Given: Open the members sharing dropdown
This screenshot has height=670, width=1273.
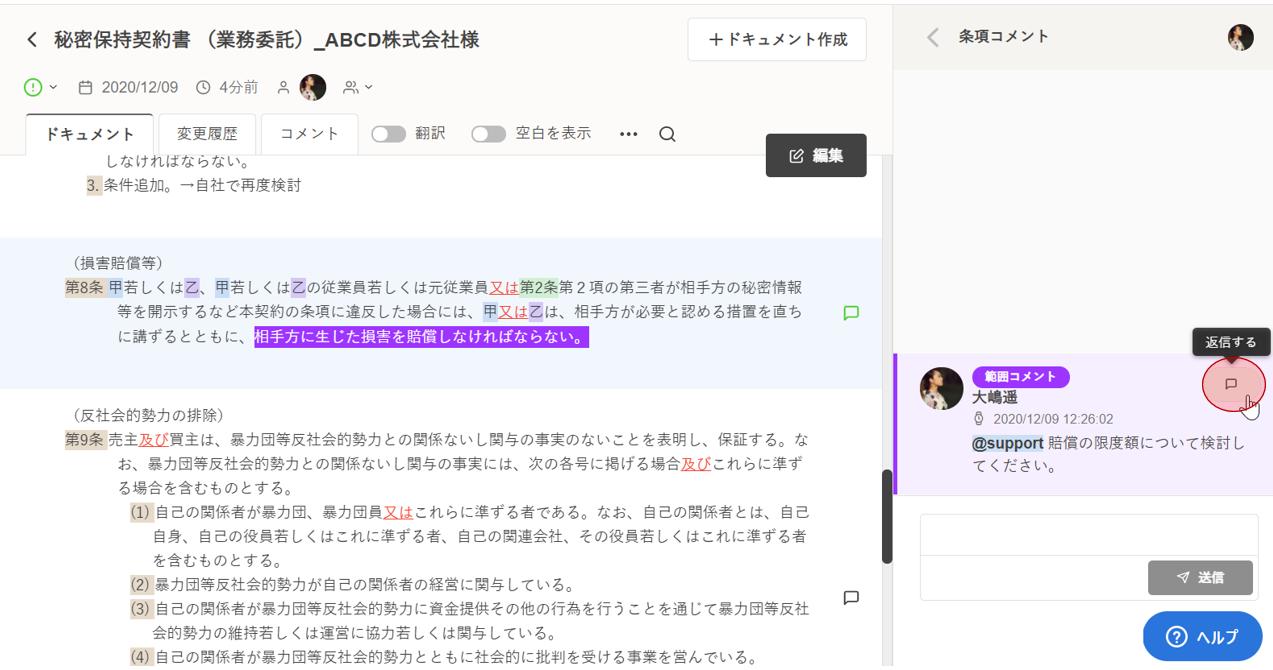Looking at the screenshot, I should pos(357,88).
